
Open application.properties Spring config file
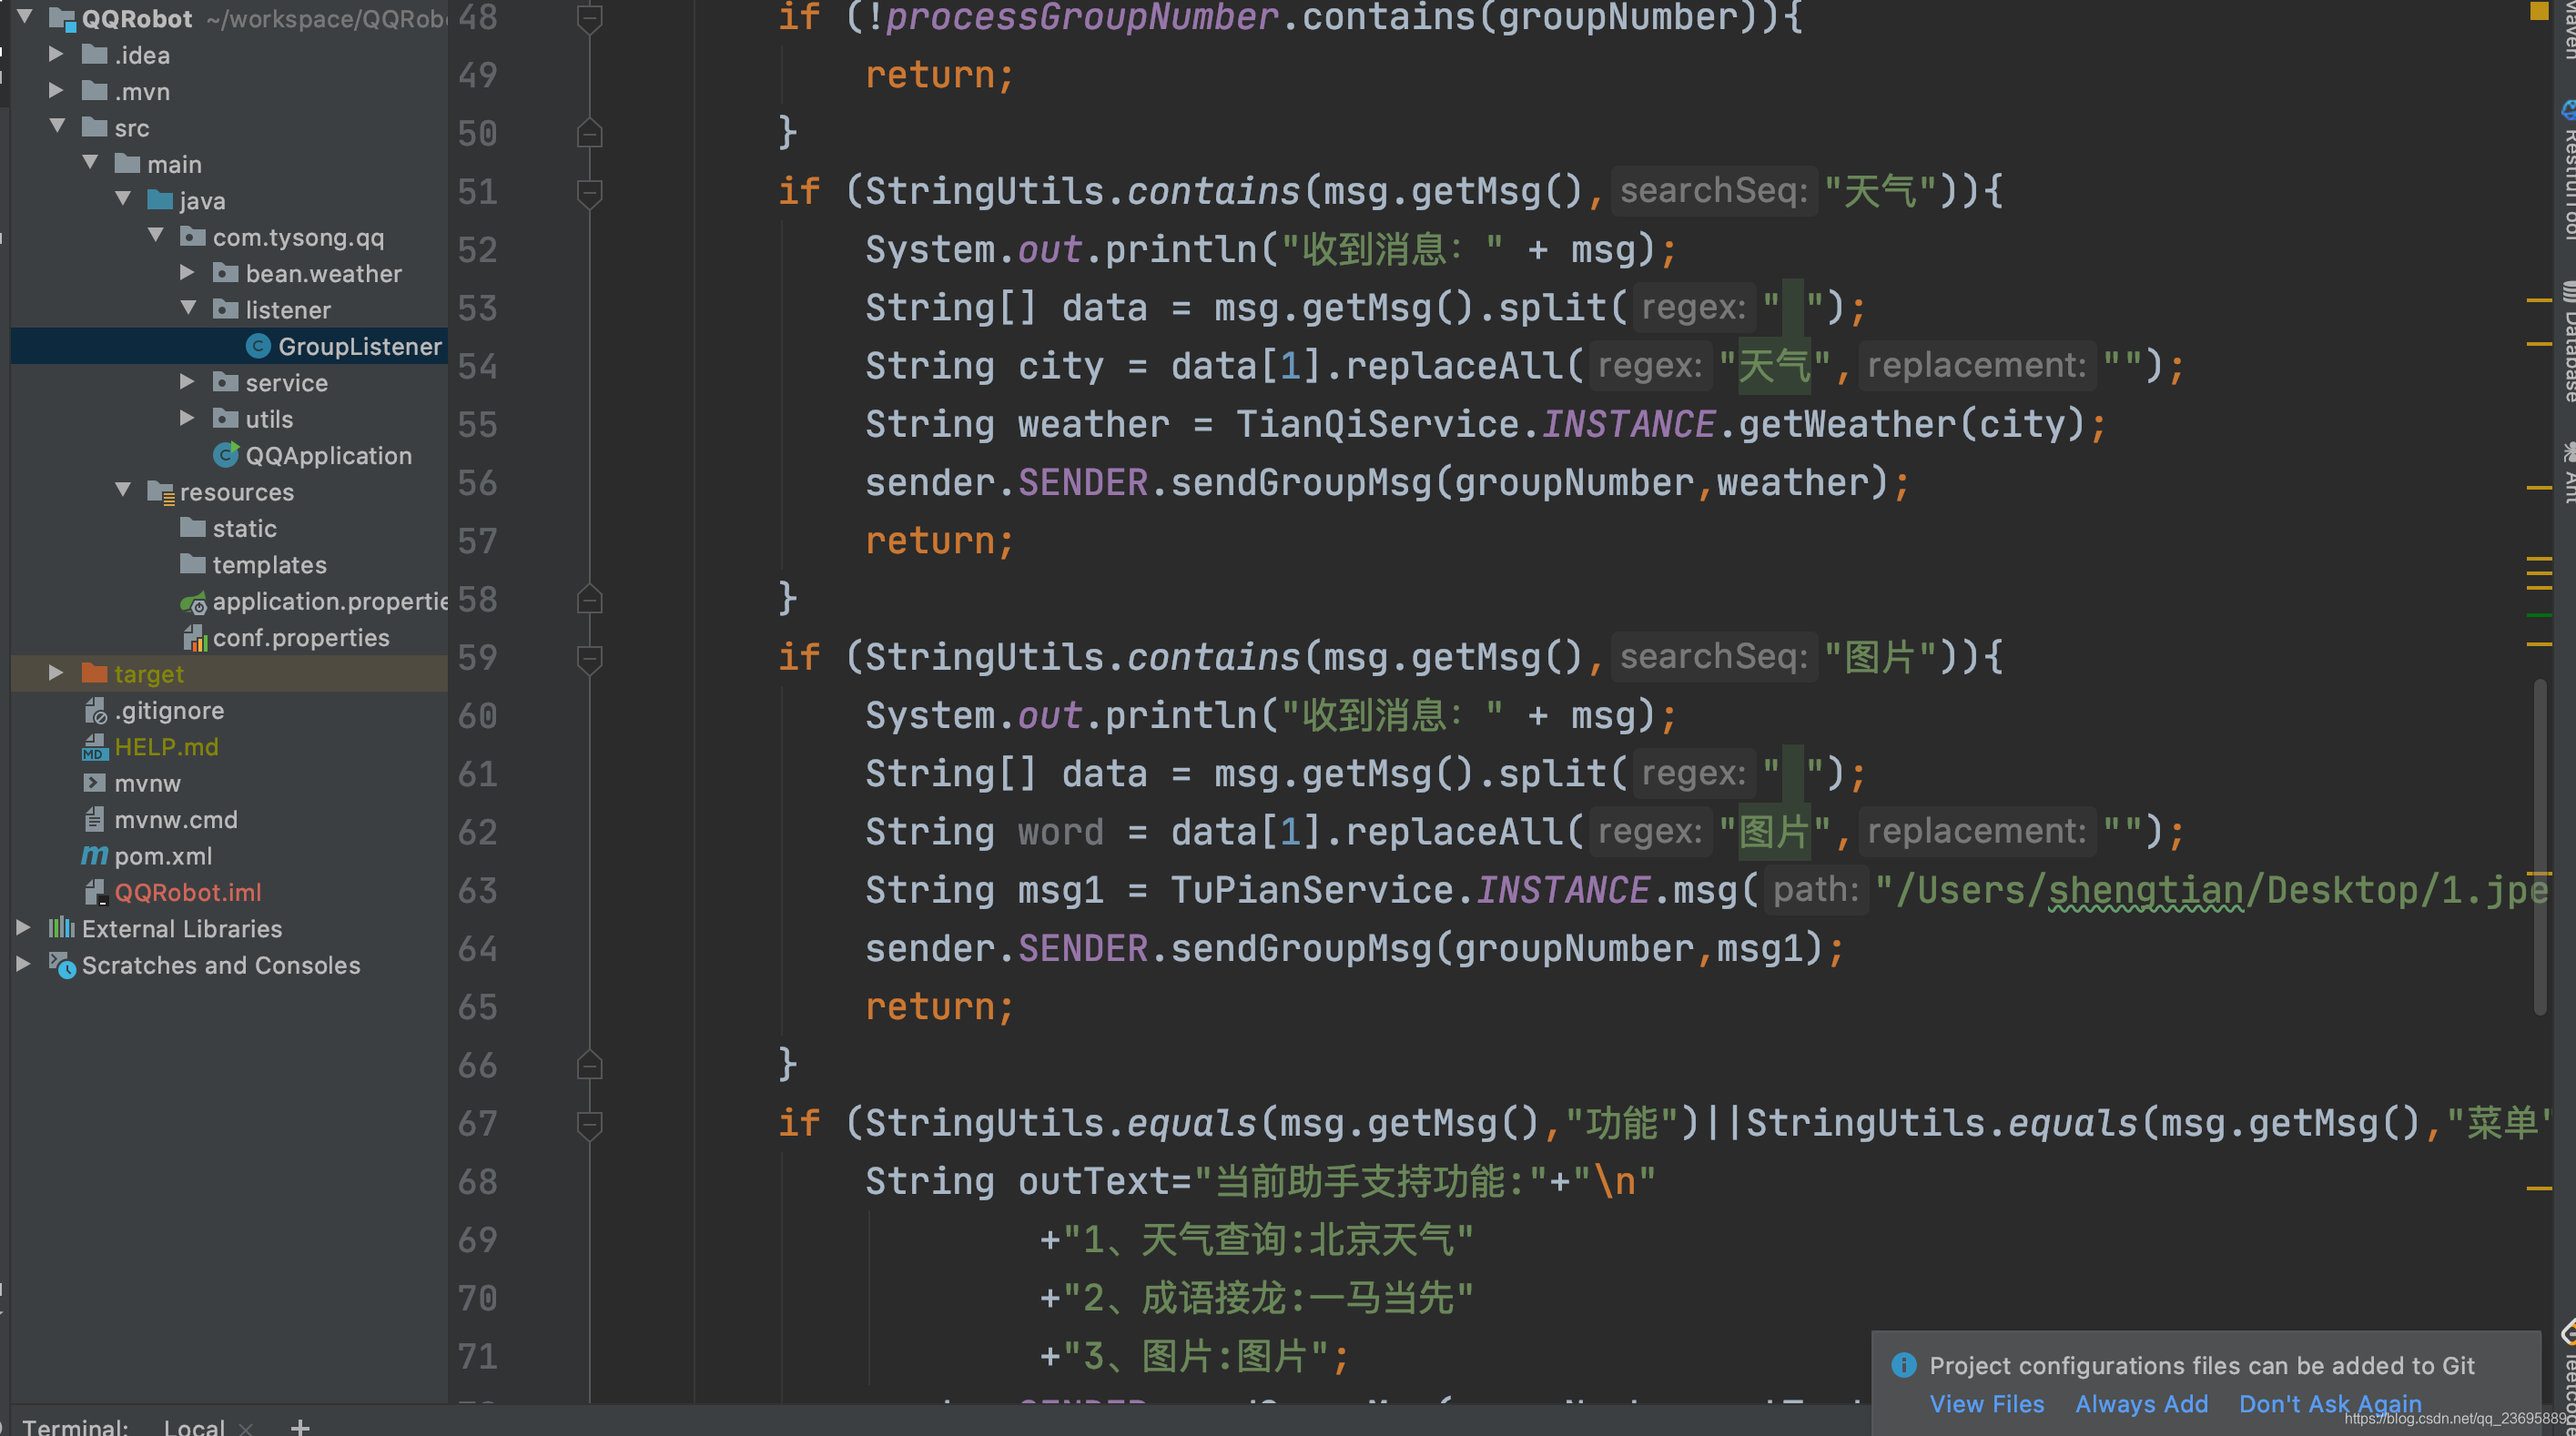(x=329, y=601)
